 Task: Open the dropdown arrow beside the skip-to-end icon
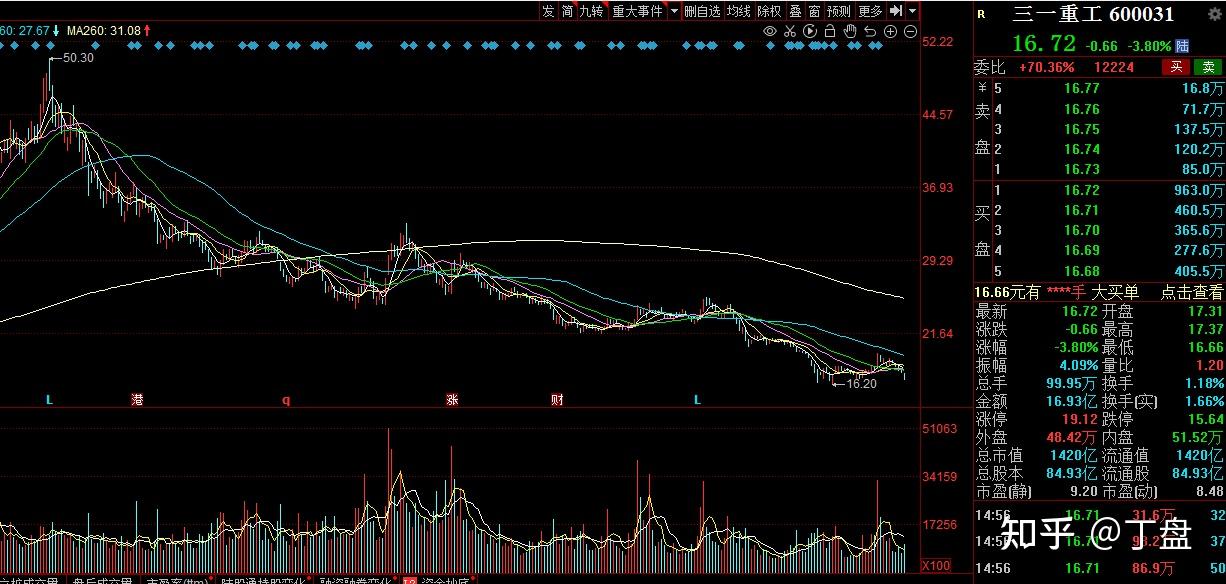pos(913,11)
